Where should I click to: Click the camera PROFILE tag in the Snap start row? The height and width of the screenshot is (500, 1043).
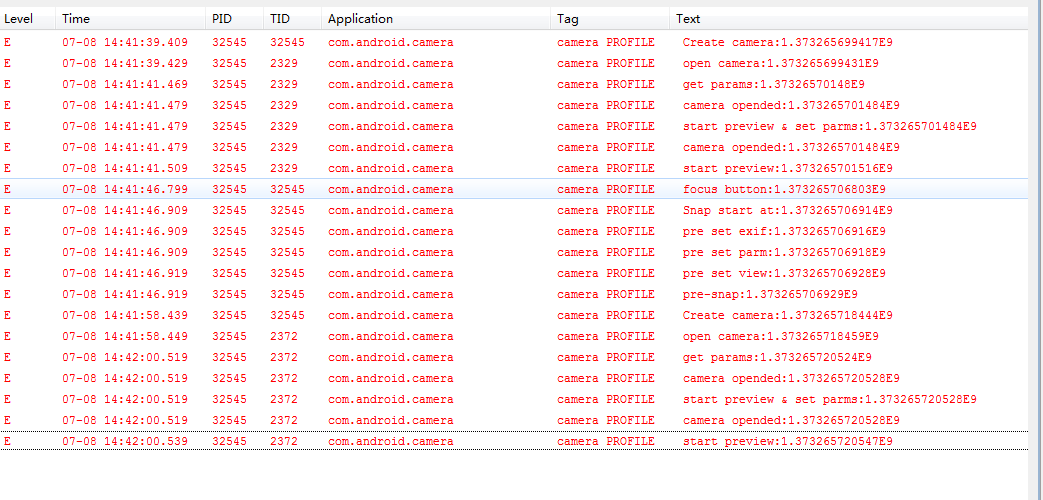point(606,210)
